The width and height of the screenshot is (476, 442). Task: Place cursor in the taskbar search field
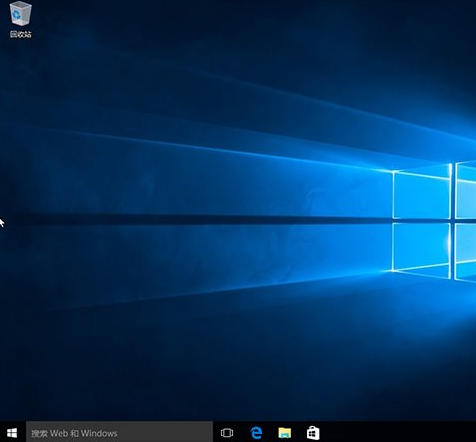[x=119, y=433]
